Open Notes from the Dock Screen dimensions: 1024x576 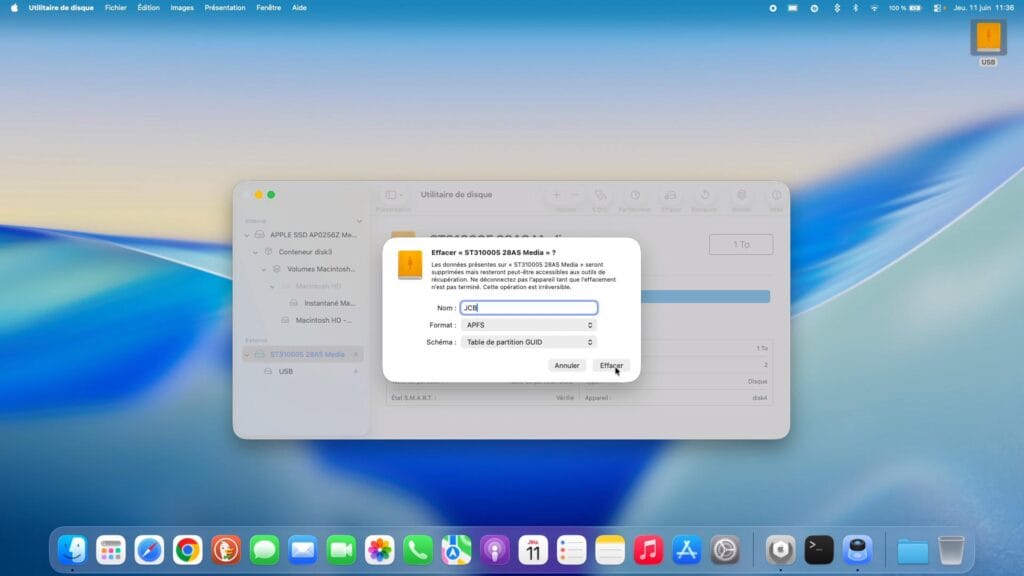pyautogui.click(x=610, y=550)
